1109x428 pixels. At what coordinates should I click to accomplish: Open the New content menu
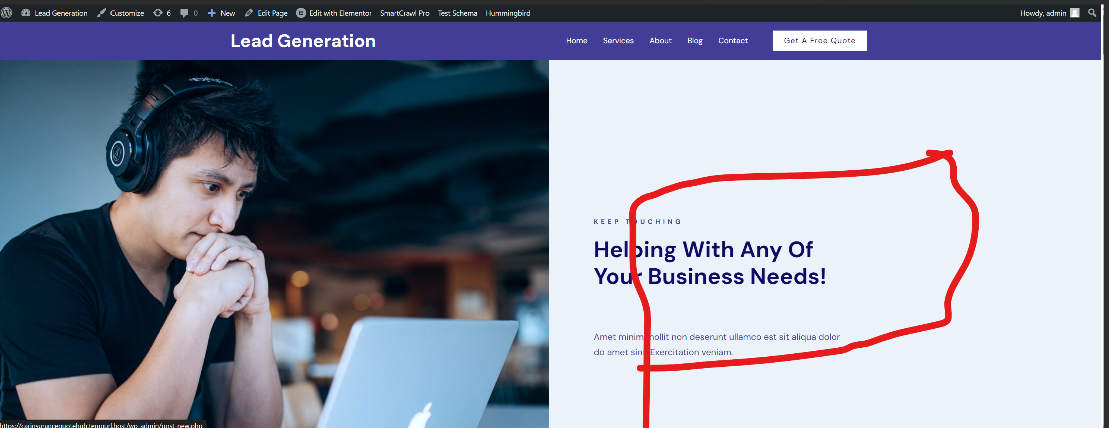point(221,13)
